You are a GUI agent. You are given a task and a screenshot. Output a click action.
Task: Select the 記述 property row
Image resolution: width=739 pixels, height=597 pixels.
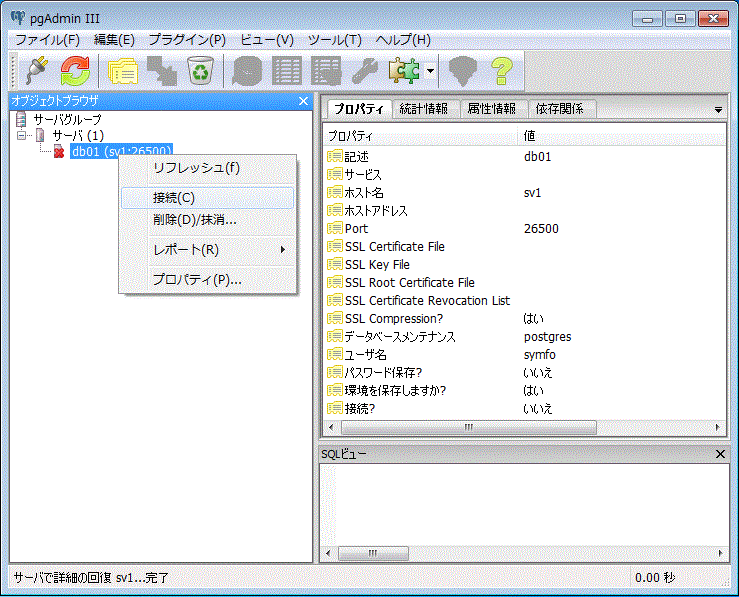(x=525, y=156)
